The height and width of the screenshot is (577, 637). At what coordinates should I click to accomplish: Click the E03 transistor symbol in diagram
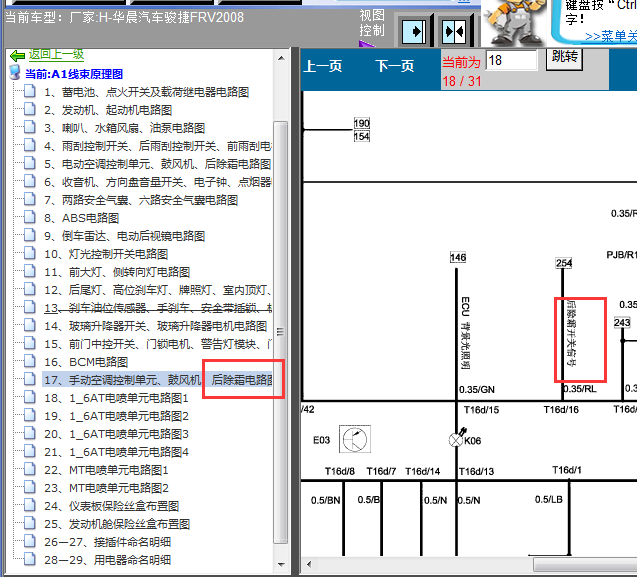point(355,439)
